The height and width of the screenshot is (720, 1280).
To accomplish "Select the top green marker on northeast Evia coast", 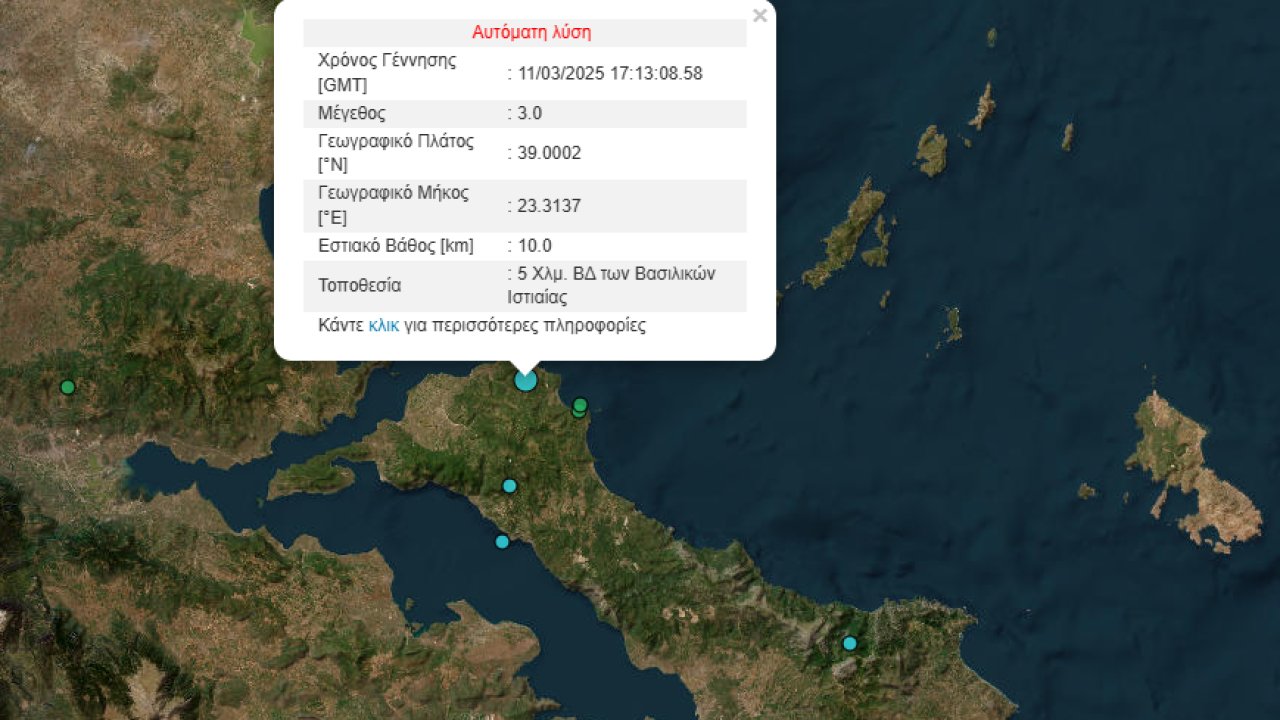I will point(580,404).
